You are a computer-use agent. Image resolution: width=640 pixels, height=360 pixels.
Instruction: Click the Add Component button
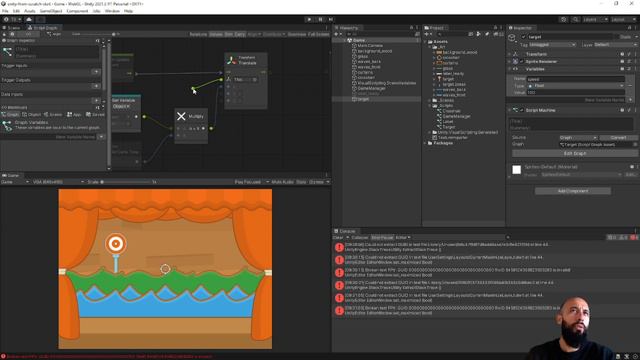[573, 191]
